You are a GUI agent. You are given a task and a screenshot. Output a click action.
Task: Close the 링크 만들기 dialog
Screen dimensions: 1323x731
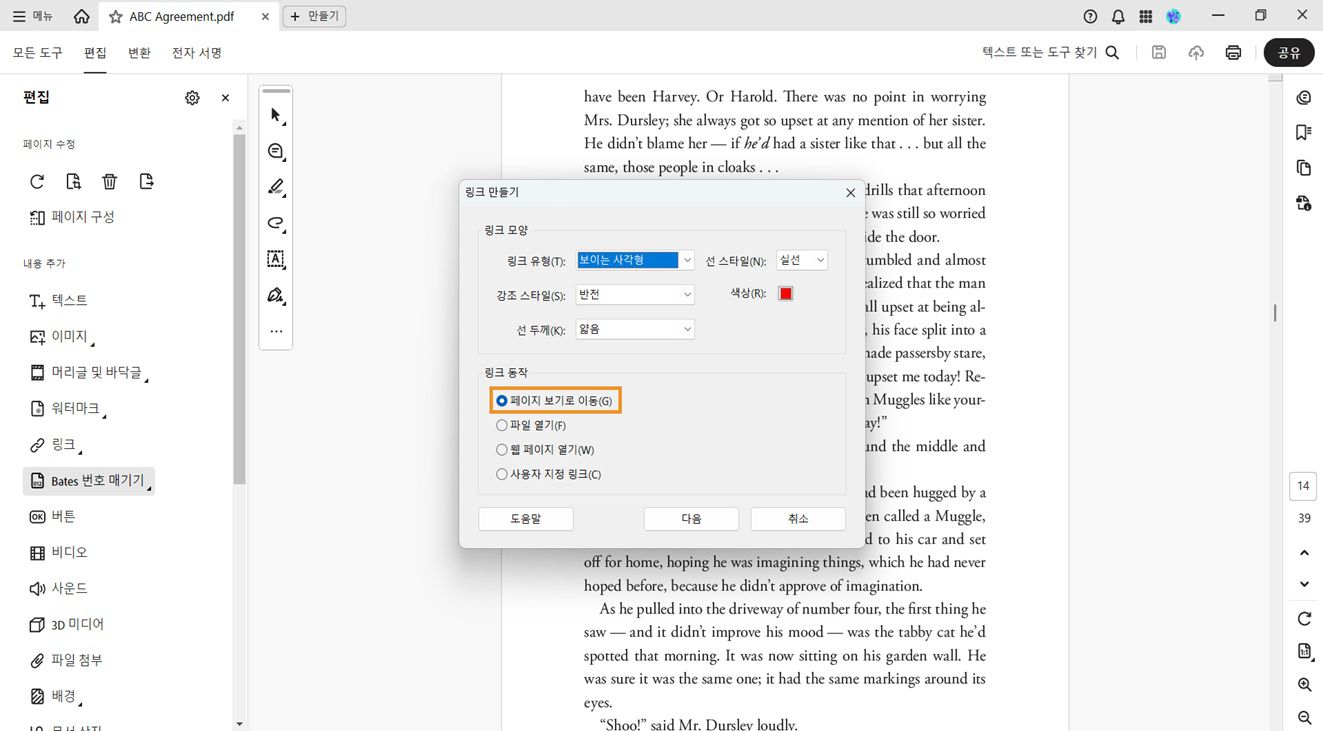click(851, 192)
